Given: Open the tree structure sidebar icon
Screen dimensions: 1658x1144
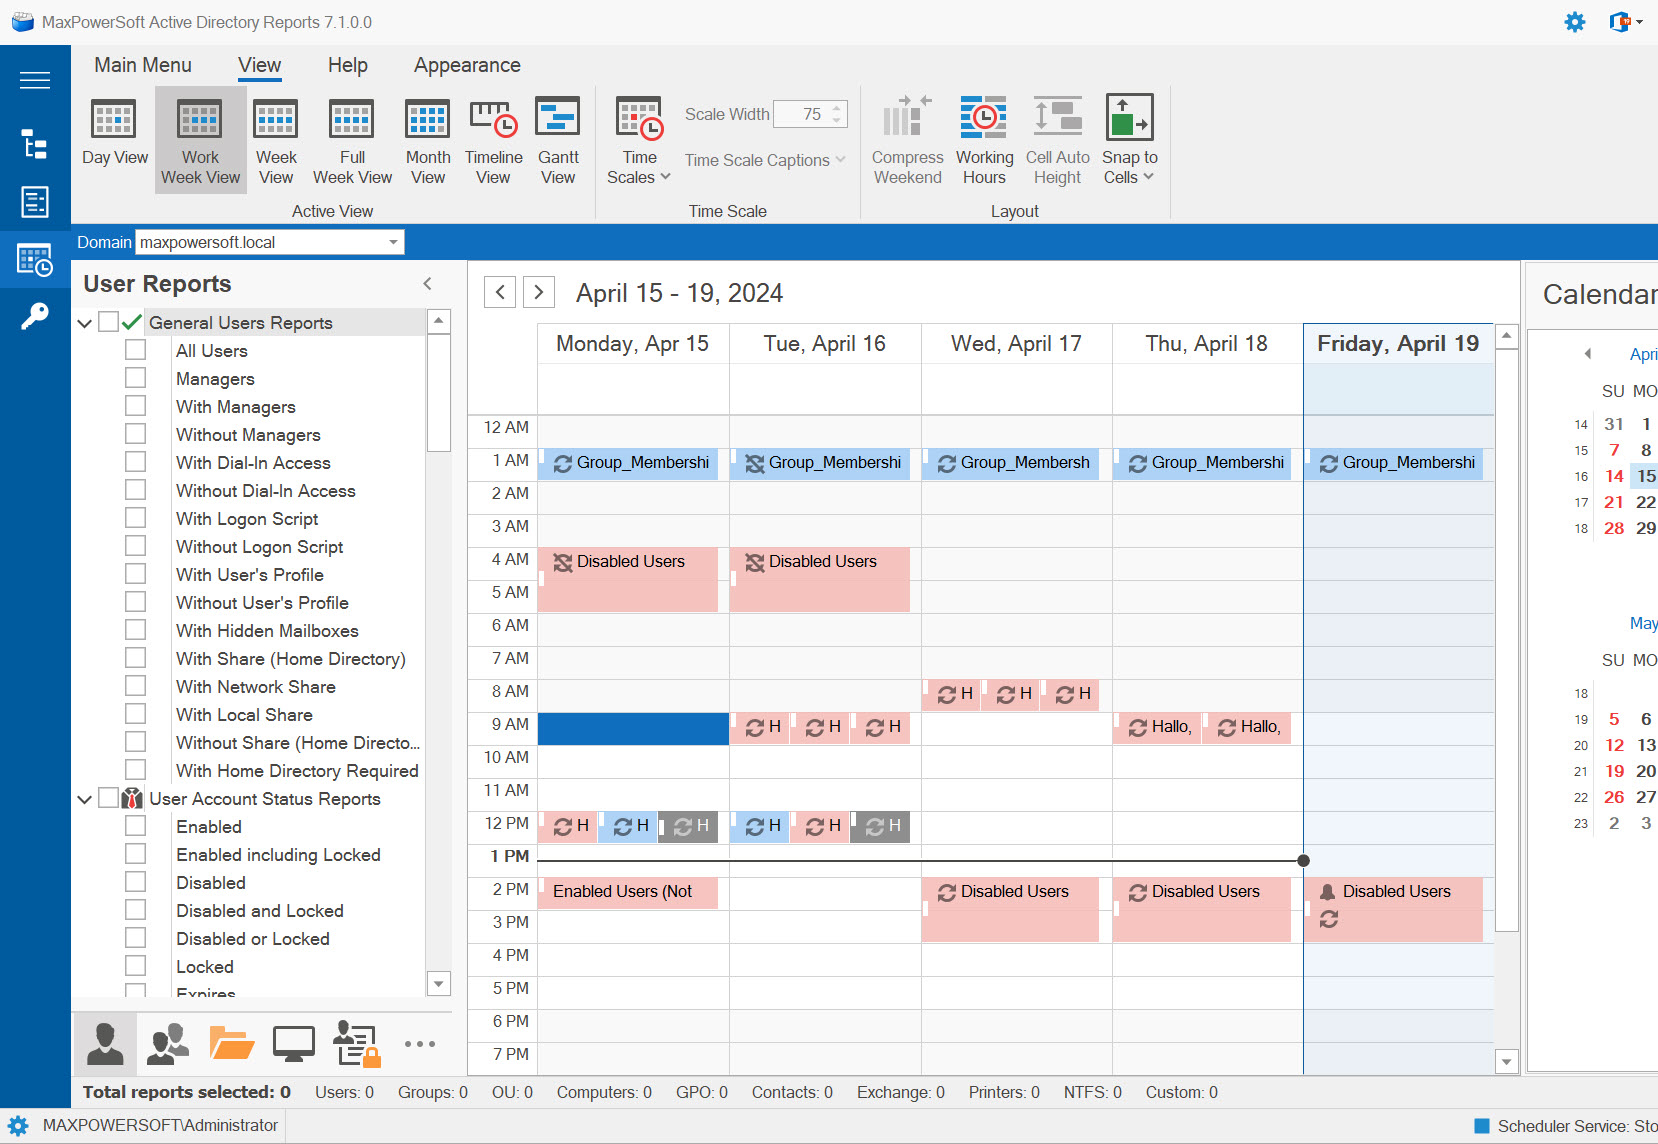Looking at the screenshot, I should pos(35,144).
